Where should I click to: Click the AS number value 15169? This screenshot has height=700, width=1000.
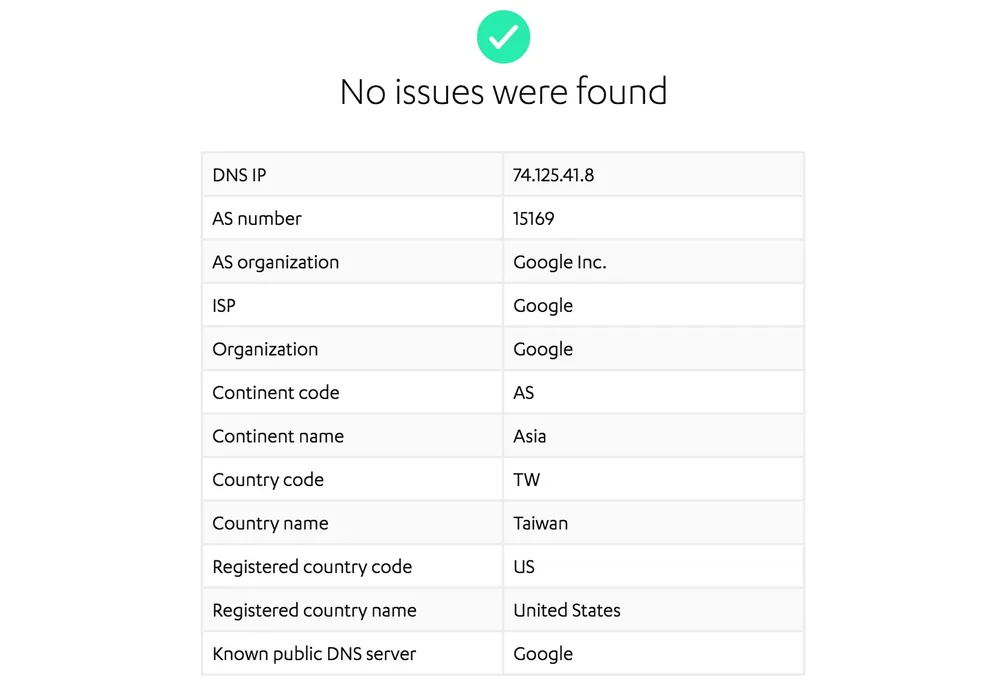point(533,219)
